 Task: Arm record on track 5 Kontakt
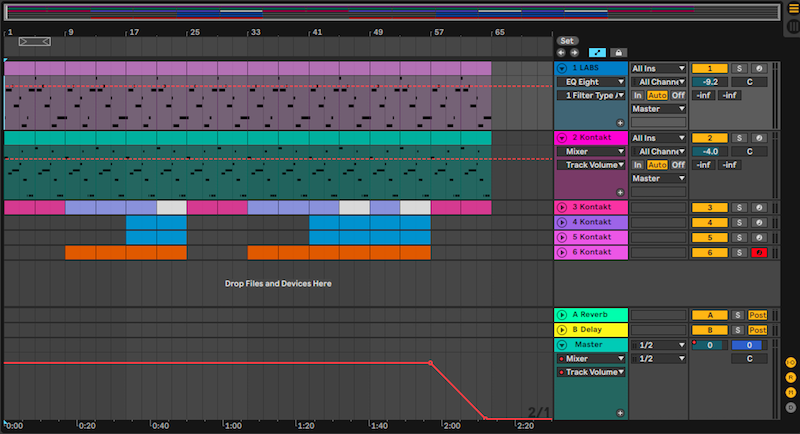tap(759, 238)
